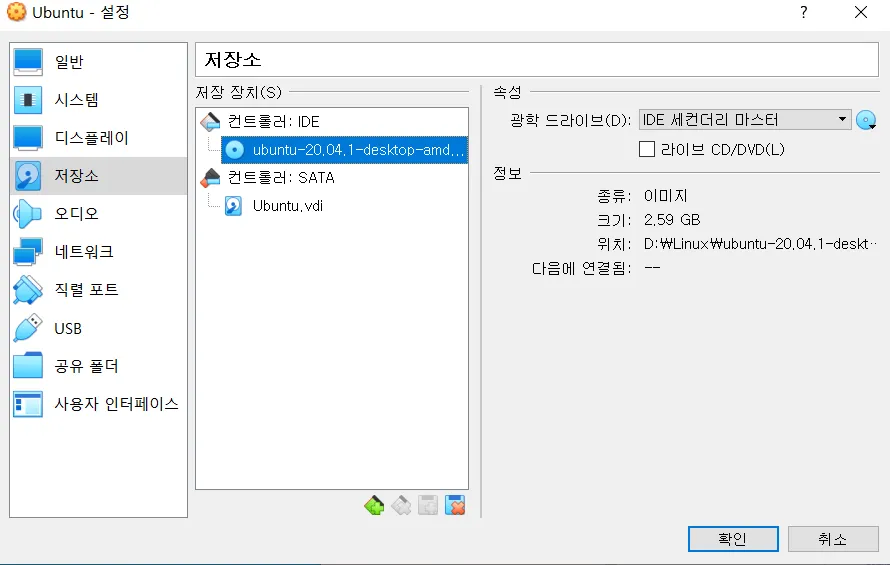Click the optical disc icon of ubuntu ISO
The height and width of the screenshot is (565, 890).
point(234,150)
